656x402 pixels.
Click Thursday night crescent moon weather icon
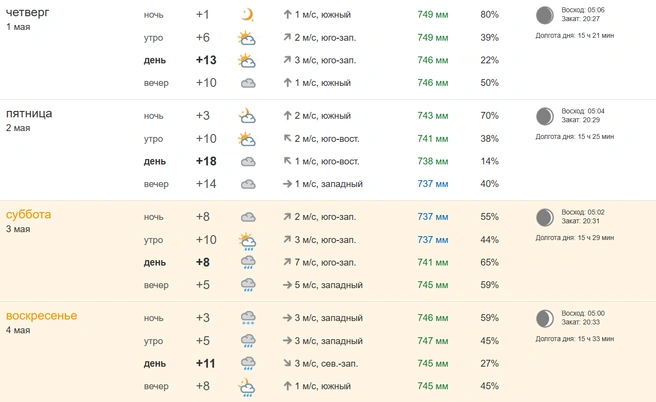[247, 15]
